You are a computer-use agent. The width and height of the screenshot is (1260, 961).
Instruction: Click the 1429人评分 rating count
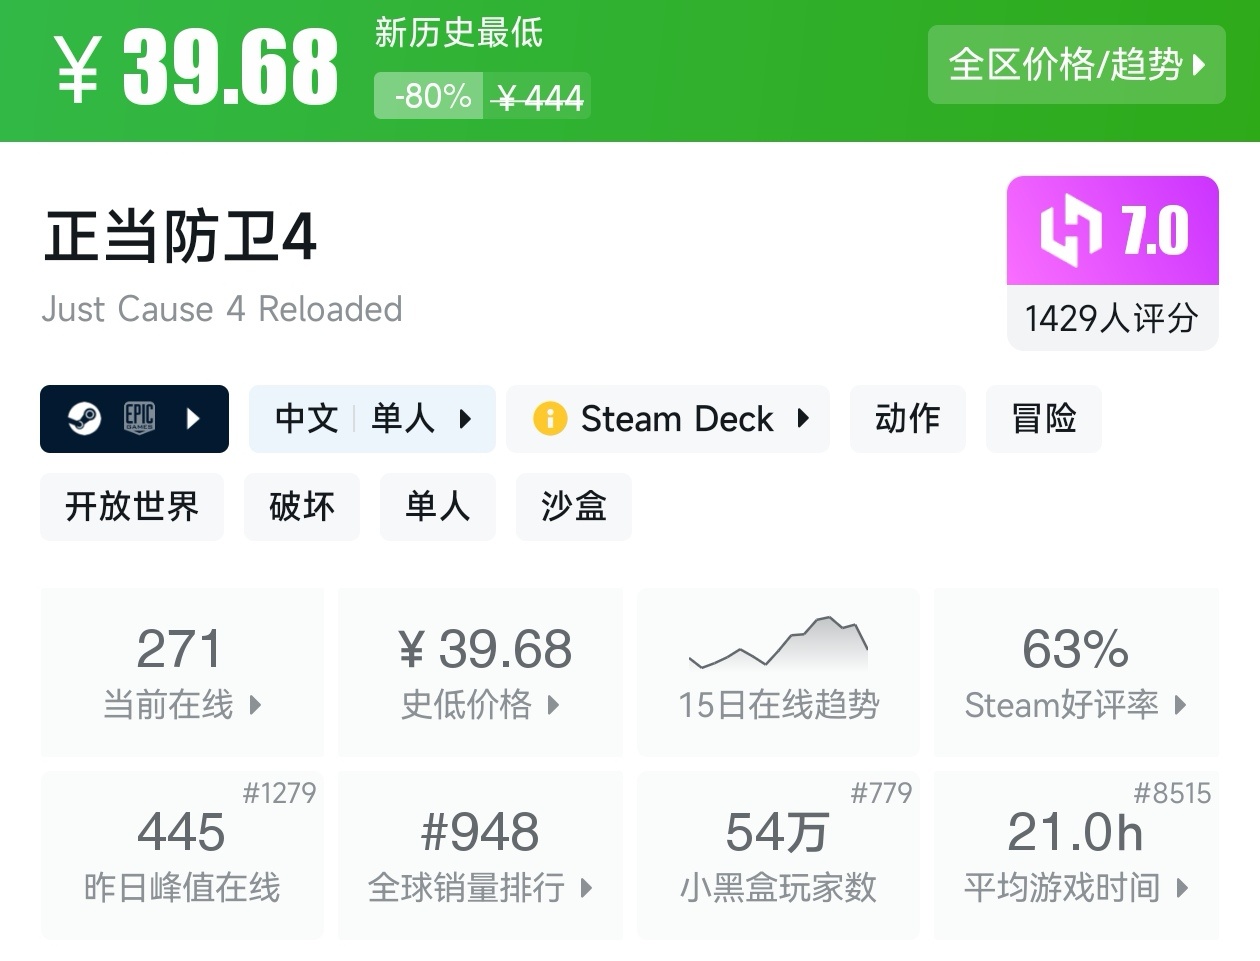(x=1111, y=318)
